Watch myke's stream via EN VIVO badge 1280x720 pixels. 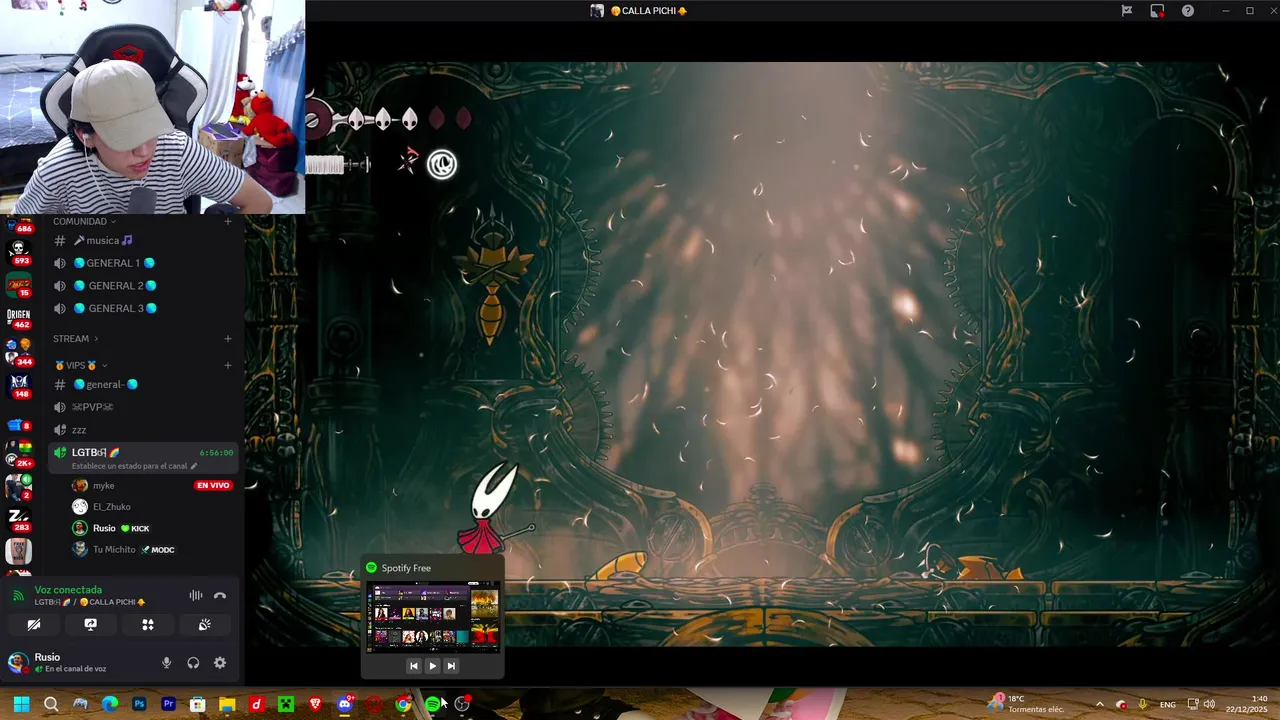point(213,486)
